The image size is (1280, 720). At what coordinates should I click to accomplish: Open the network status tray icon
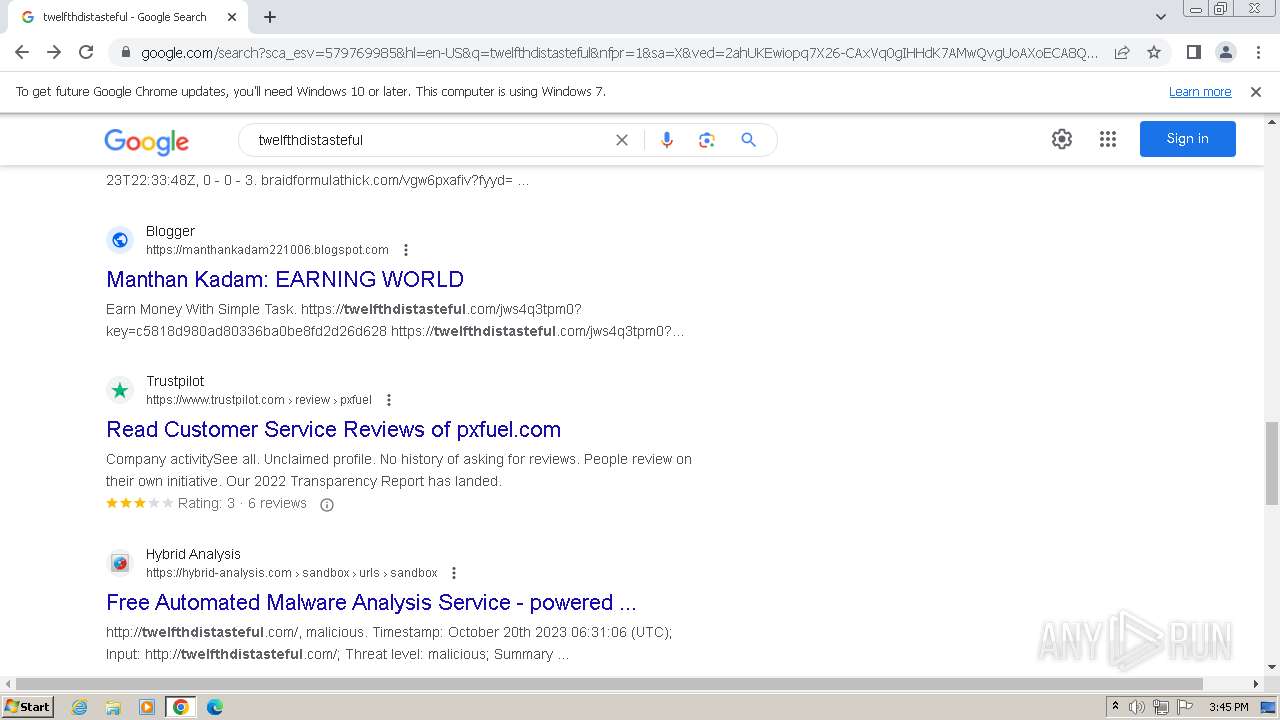[x=1161, y=707]
